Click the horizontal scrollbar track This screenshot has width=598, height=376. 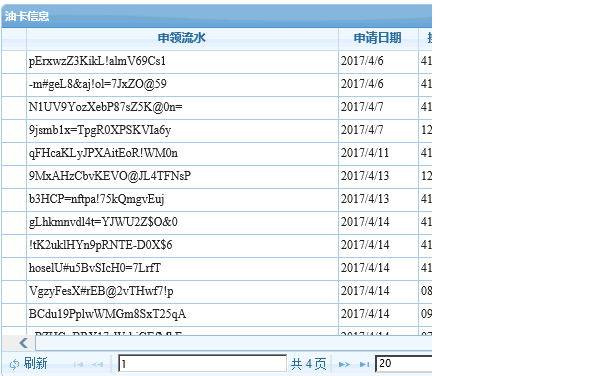(234, 343)
